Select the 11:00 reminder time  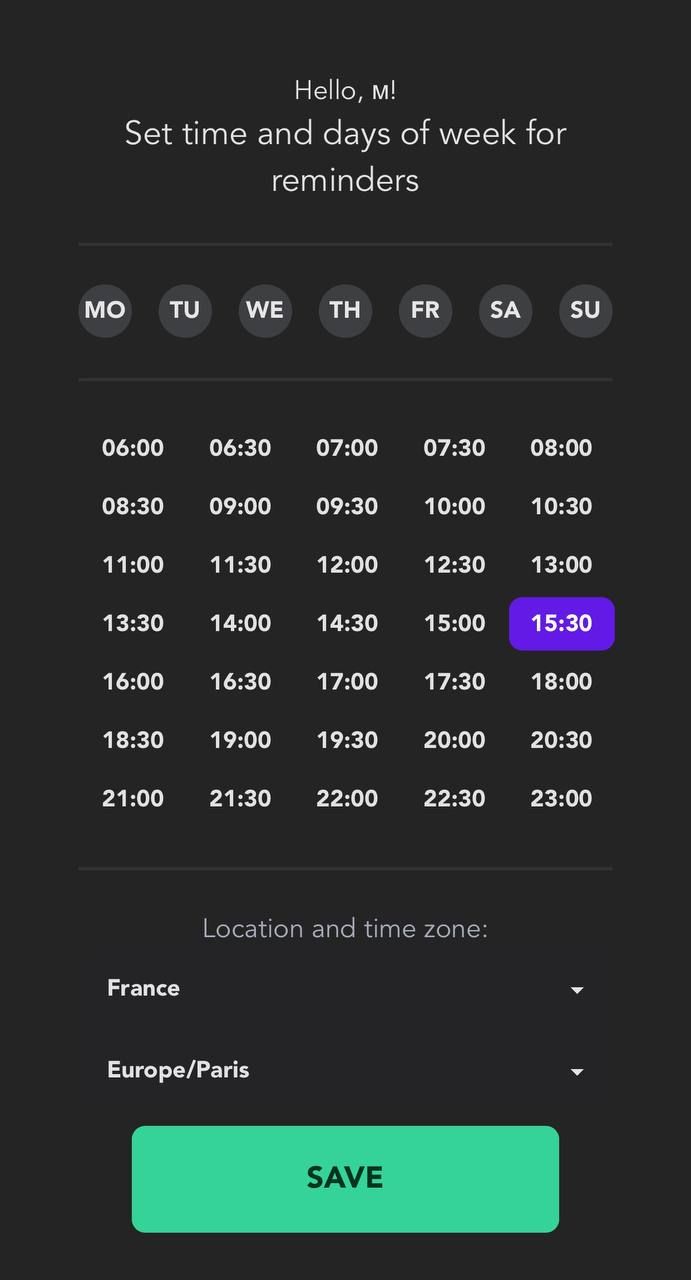coord(132,564)
